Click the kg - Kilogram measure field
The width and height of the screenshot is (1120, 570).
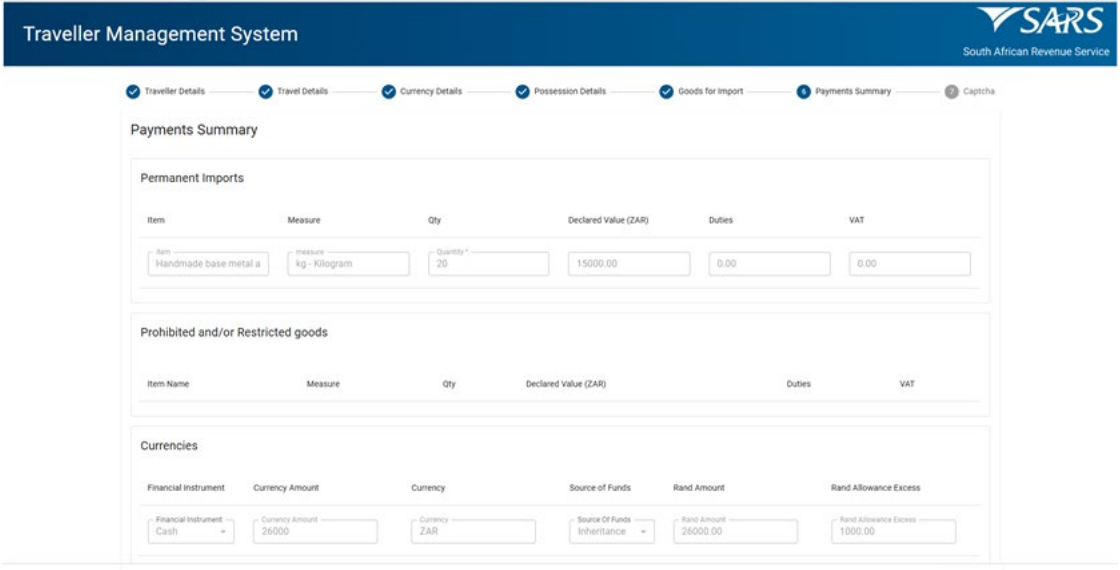(x=348, y=264)
